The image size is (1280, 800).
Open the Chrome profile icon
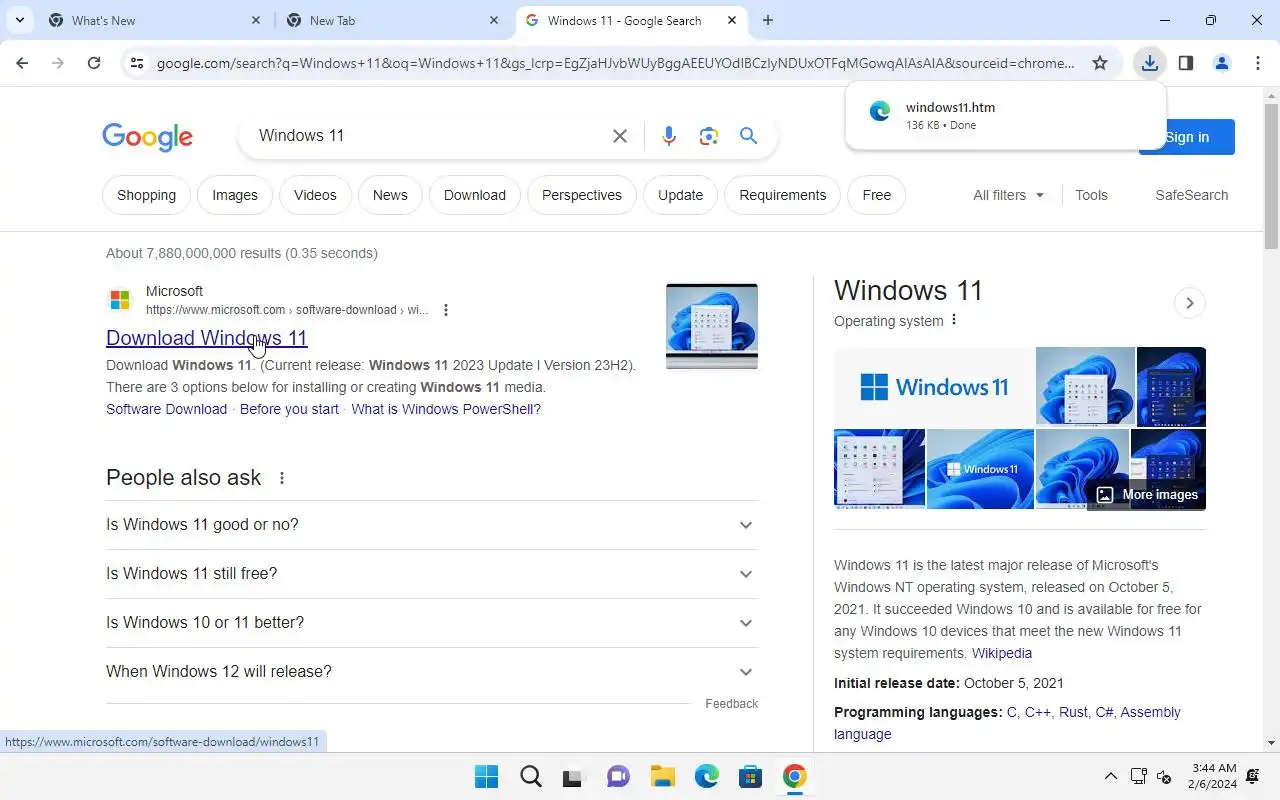tap(1222, 63)
